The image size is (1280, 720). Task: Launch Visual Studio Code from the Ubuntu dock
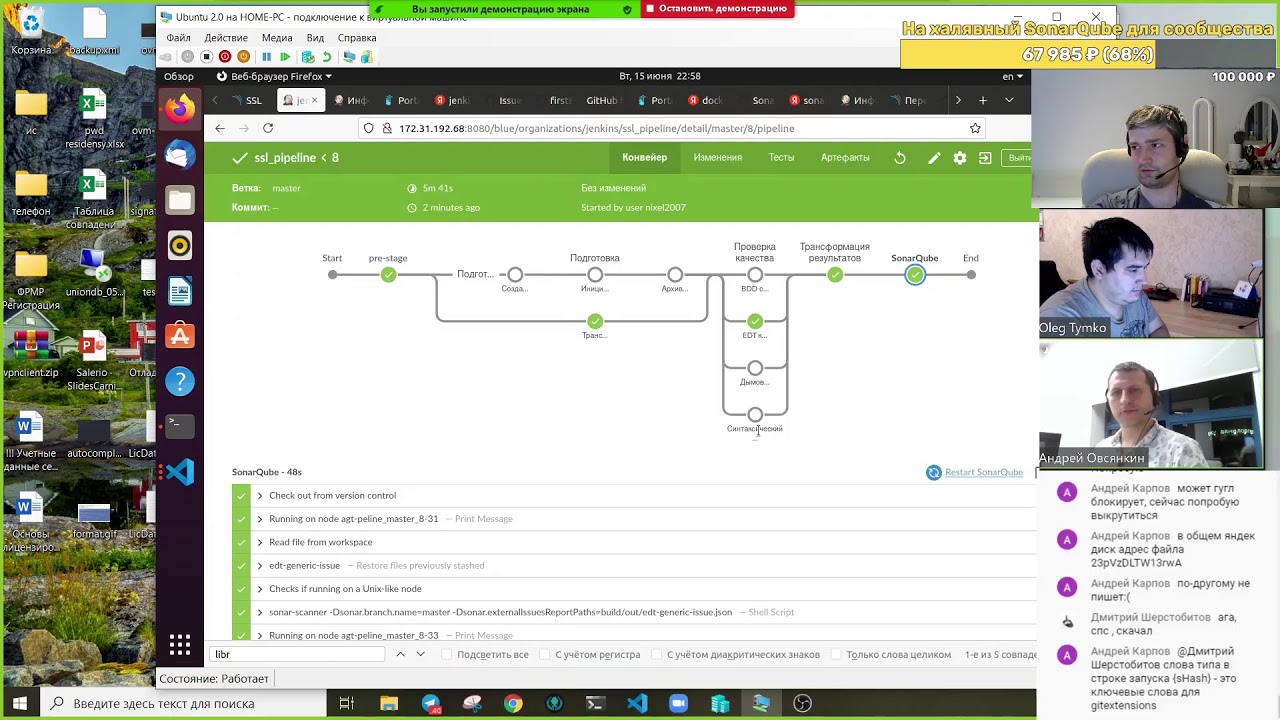coord(180,471)
